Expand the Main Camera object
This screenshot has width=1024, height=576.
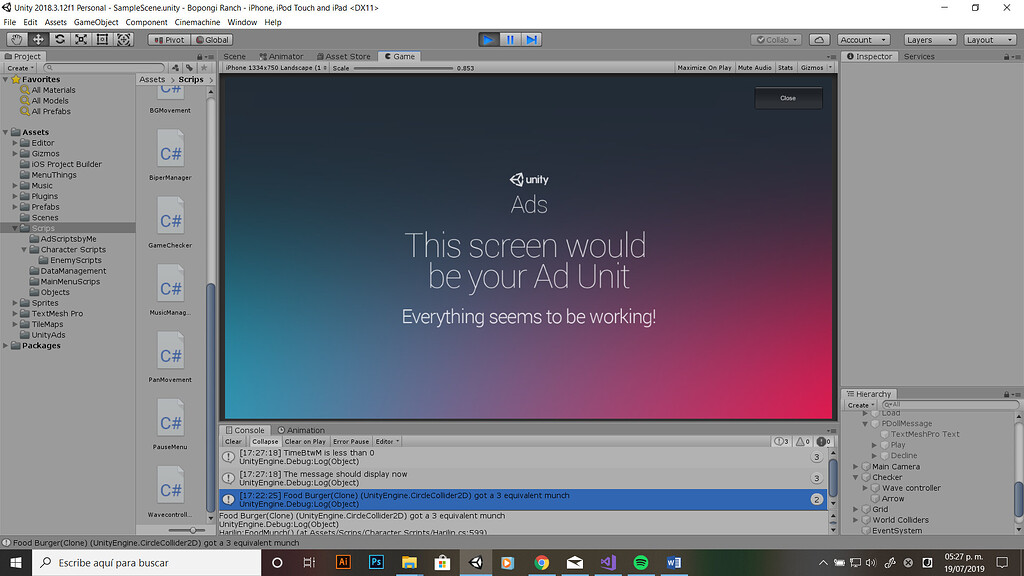pos(856,466)
